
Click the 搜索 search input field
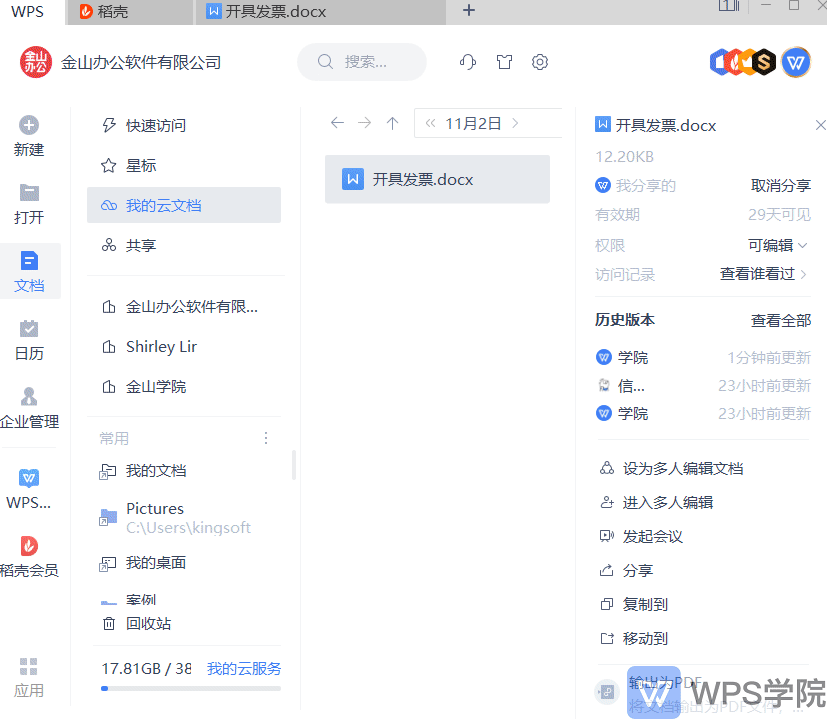point(362,62)
